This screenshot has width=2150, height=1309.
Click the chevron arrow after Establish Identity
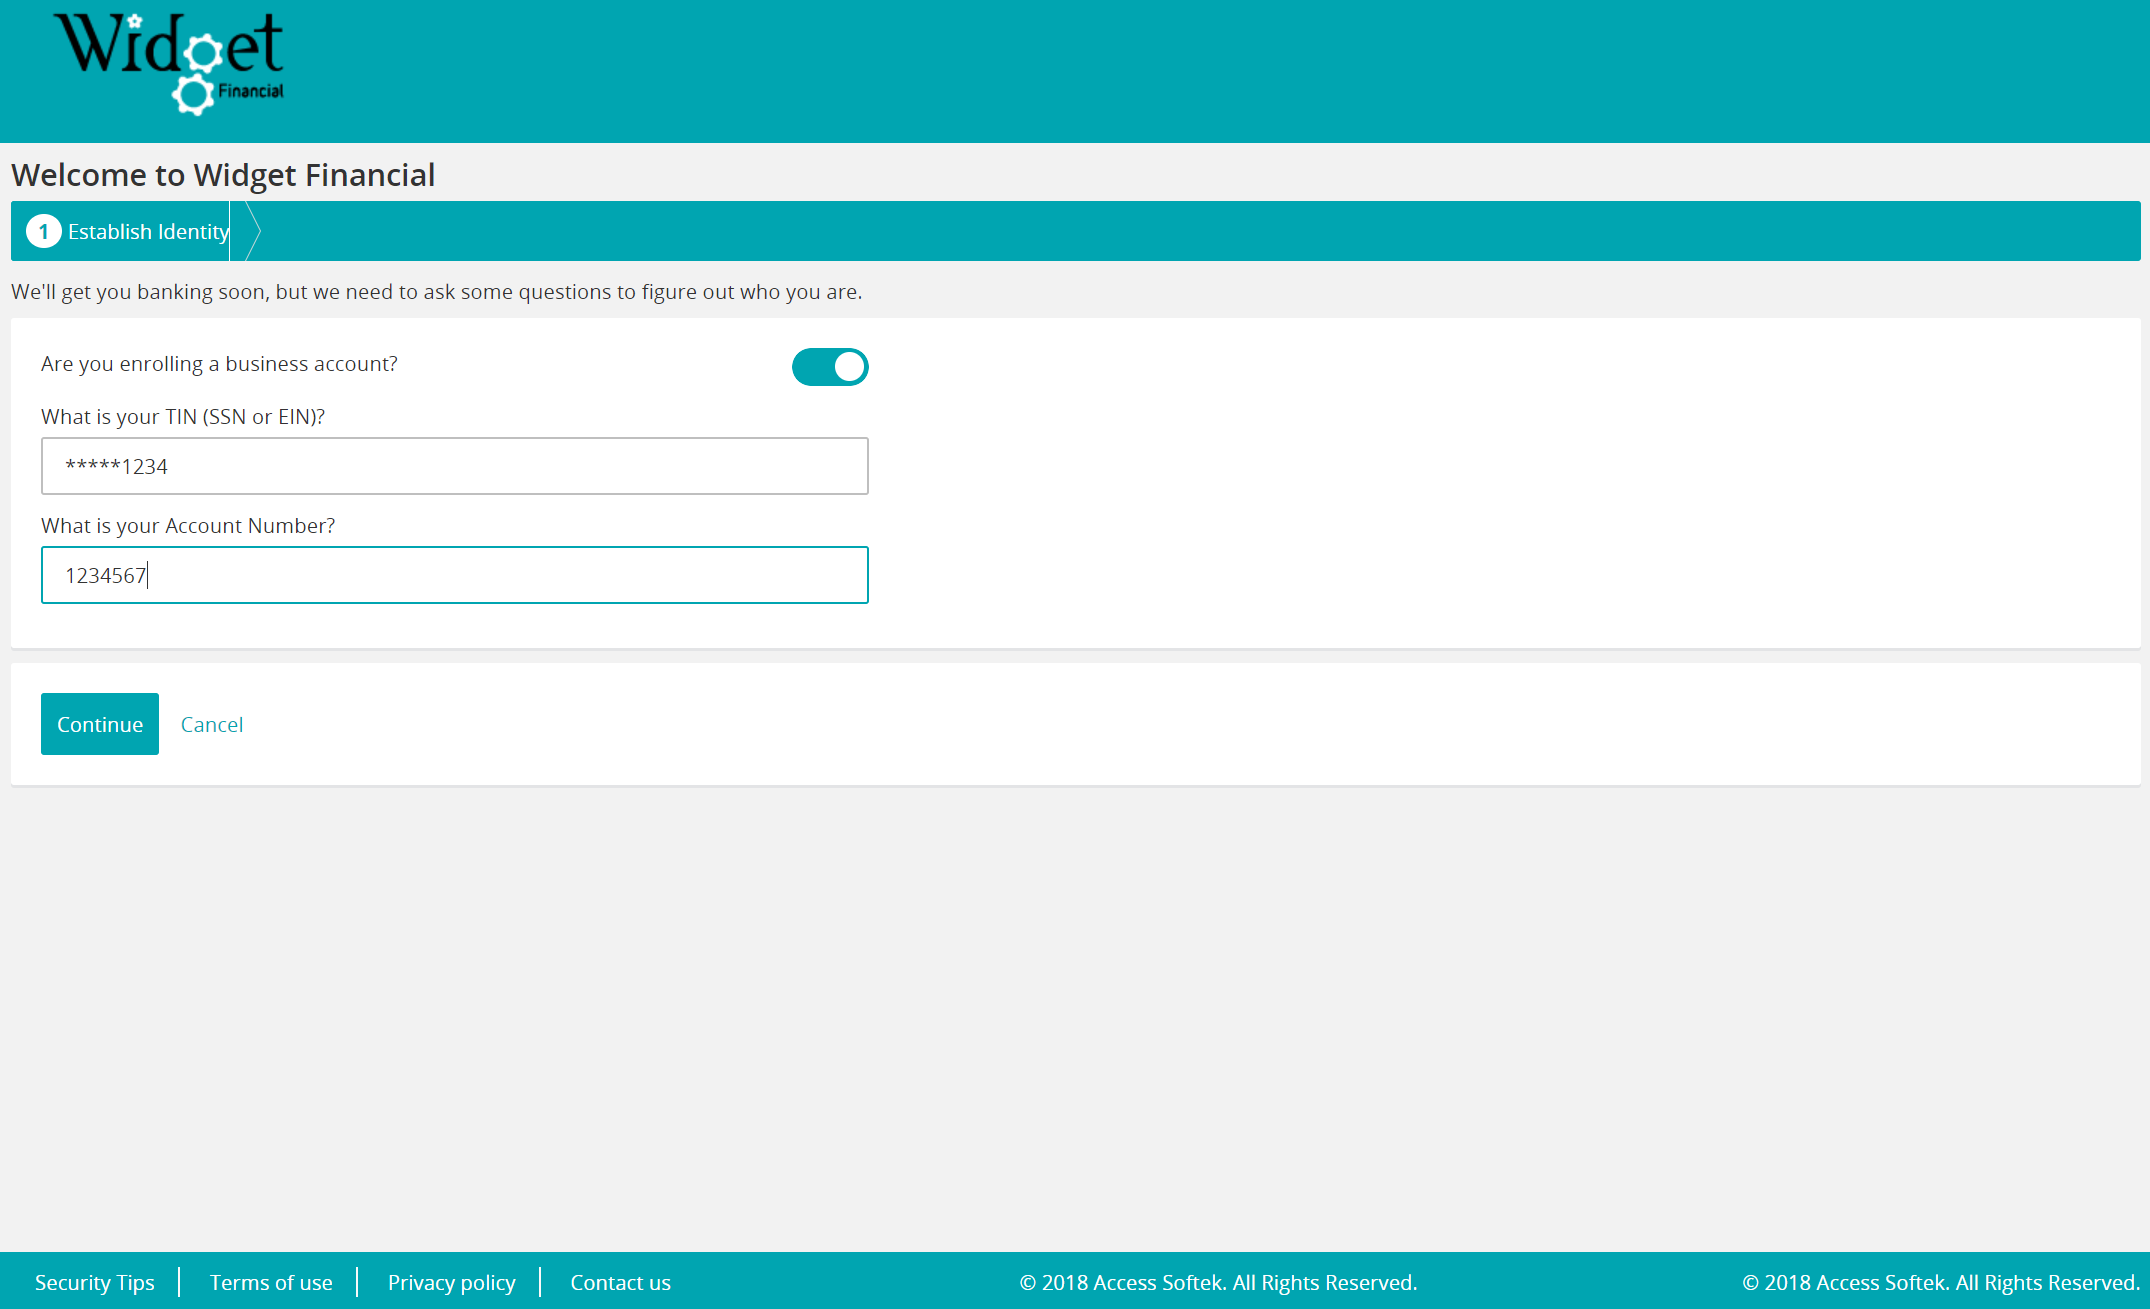point(252,232)
